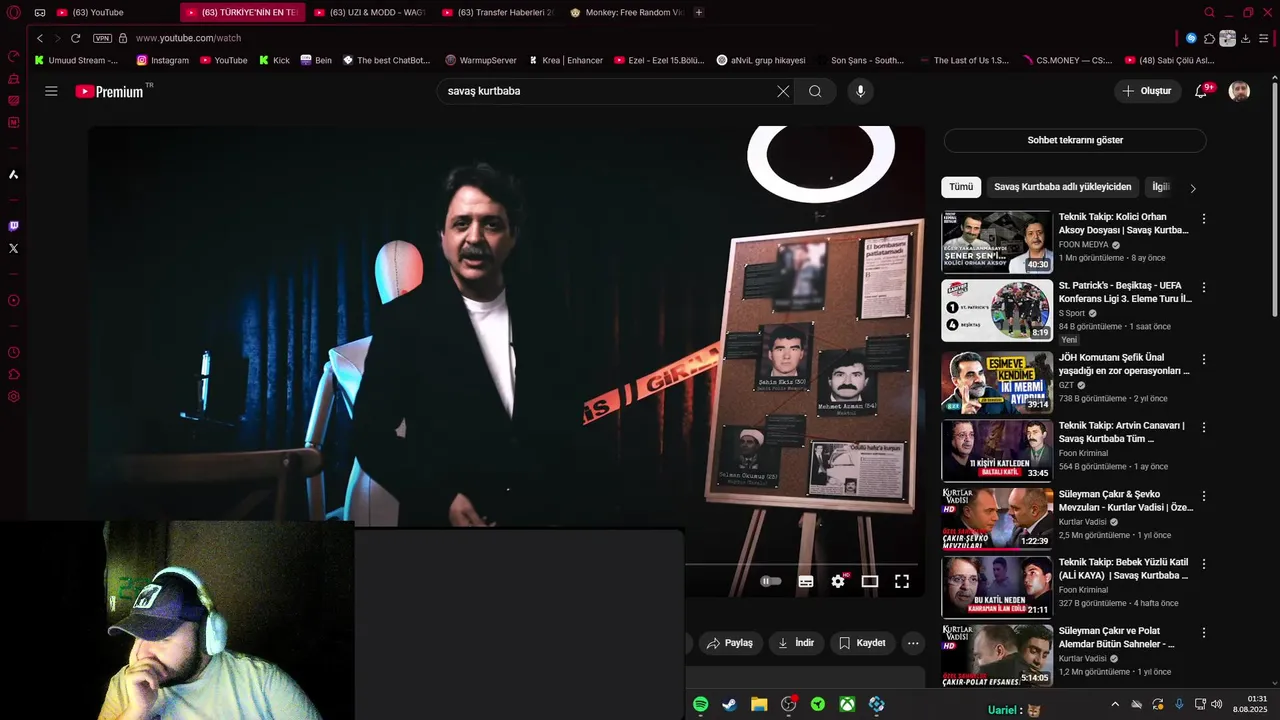The image size is (1280, 720).
Task: Click the İndir download button
Action: pos(796,643)
